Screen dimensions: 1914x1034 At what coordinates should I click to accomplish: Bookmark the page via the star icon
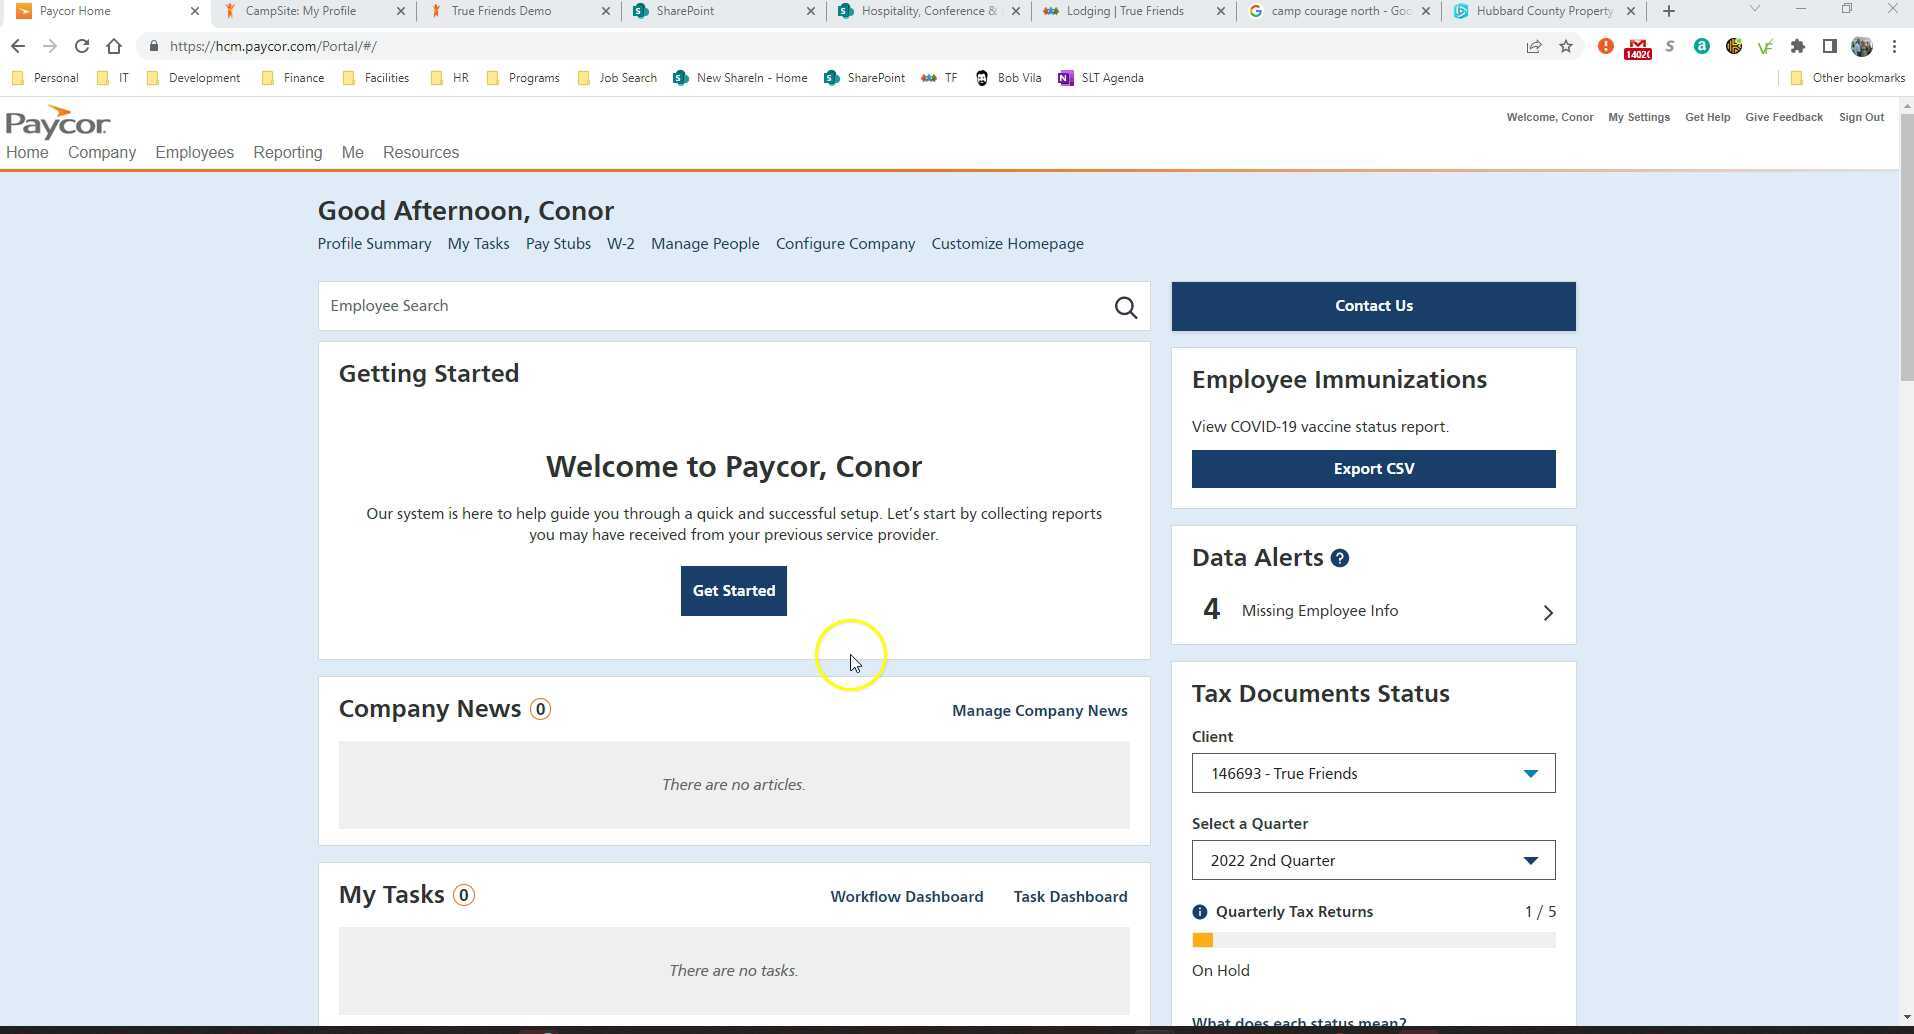tap(1566, 46)
